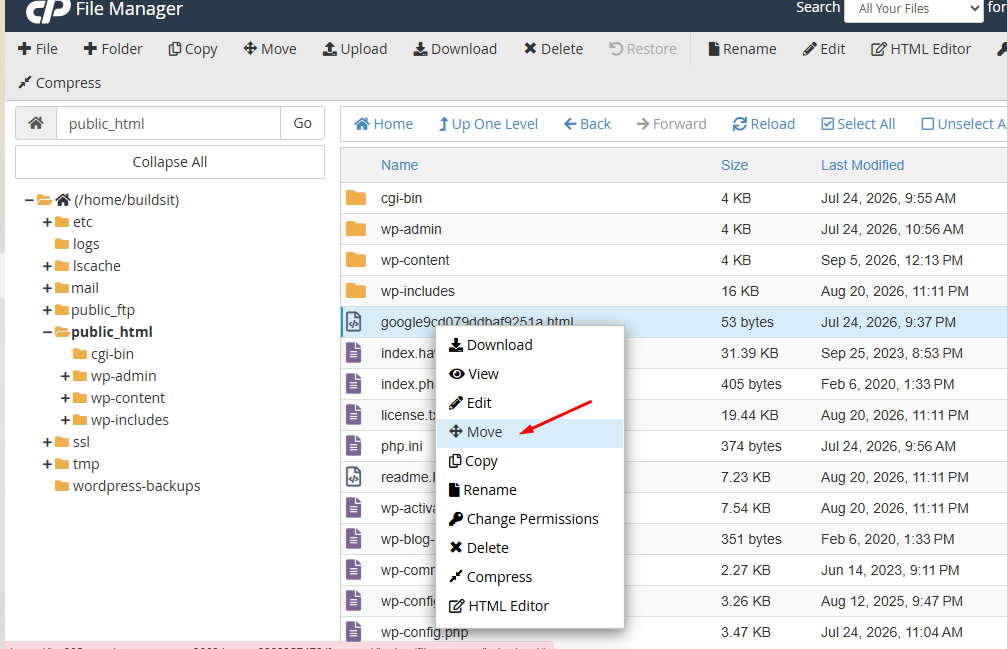1007x649 pixels.
Task: Sort files by Name column
Action: coord(399,165)
